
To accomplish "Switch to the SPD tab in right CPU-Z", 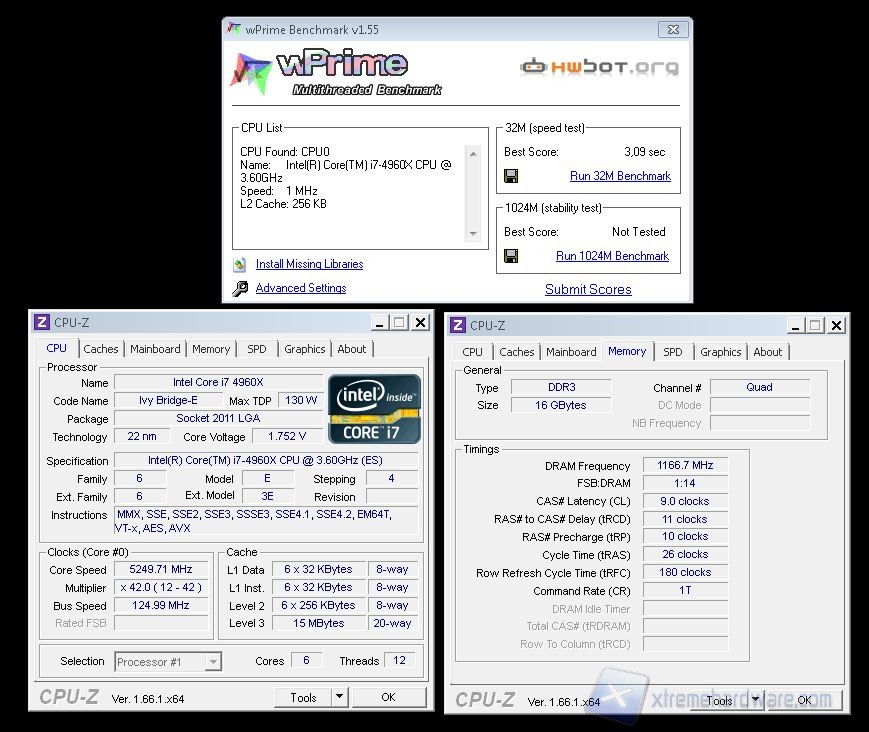I will (x=673, y=352).
